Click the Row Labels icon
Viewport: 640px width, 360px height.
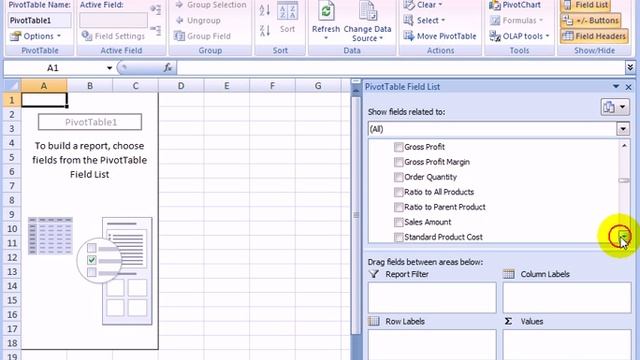point(373,321)
